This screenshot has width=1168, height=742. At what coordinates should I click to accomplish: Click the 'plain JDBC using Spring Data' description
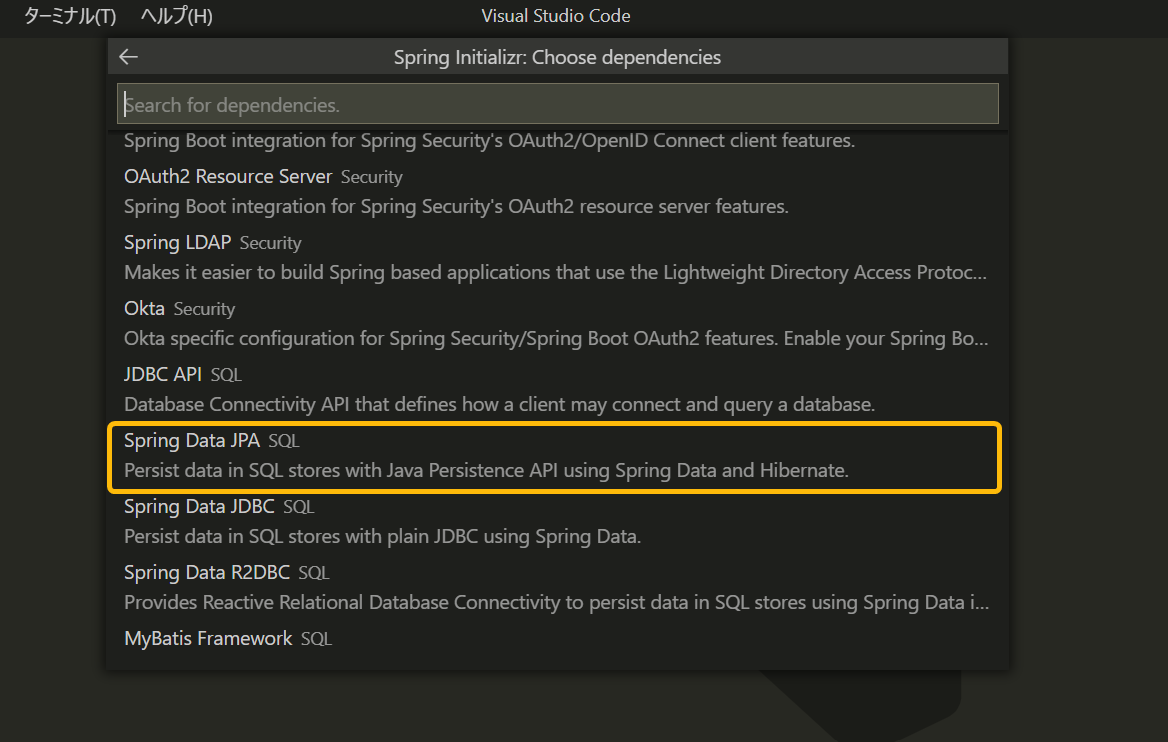382,537
